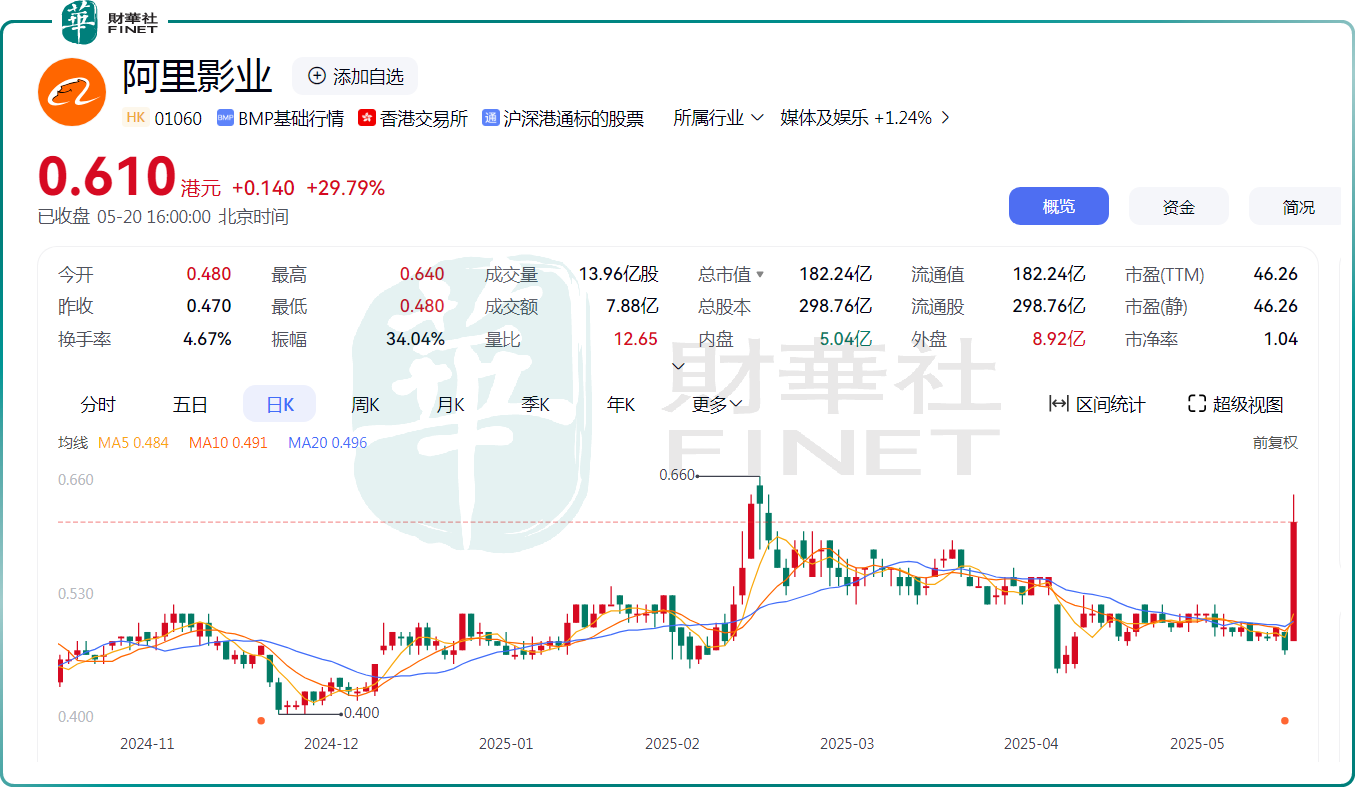The height and width of the screenshot is (807, 1355).
Task: Click the 昨收 value 0.470
Action: point(209,306)
